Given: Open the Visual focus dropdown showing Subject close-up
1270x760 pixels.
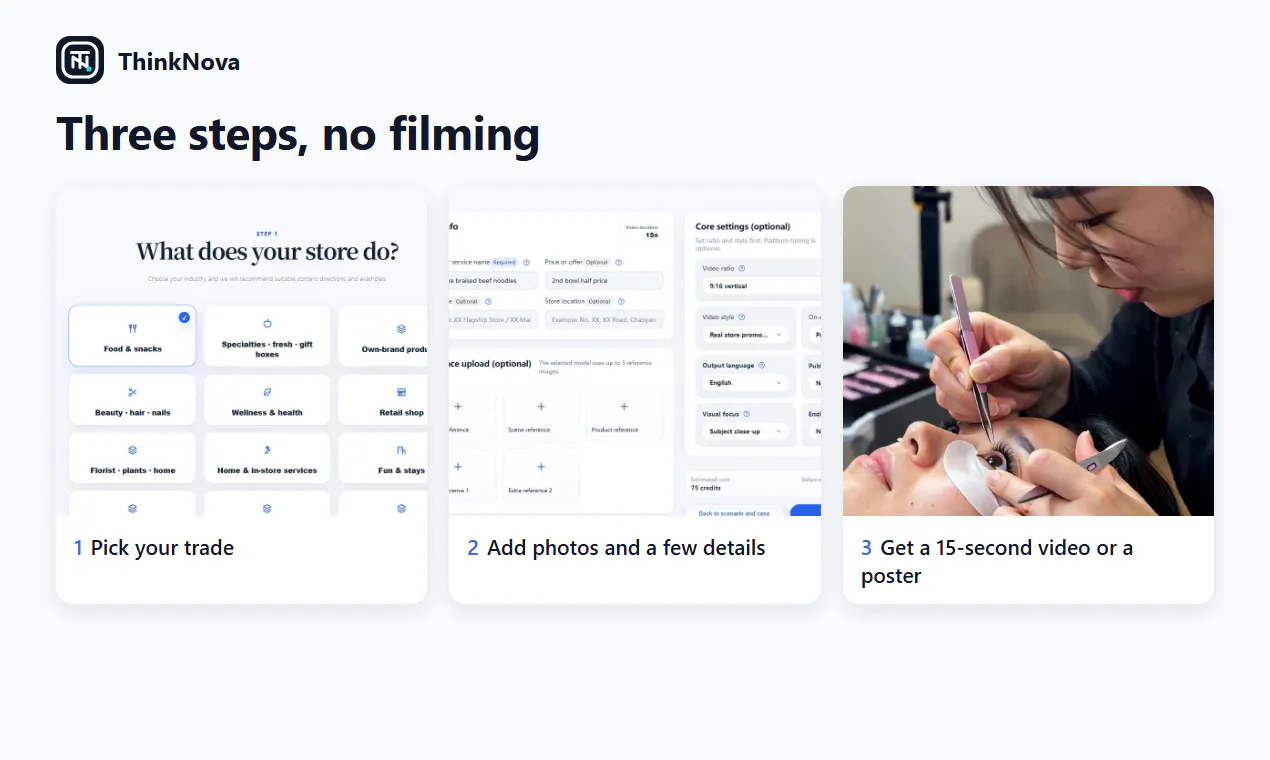Looking at the screenshot, I should pos(747,432).
